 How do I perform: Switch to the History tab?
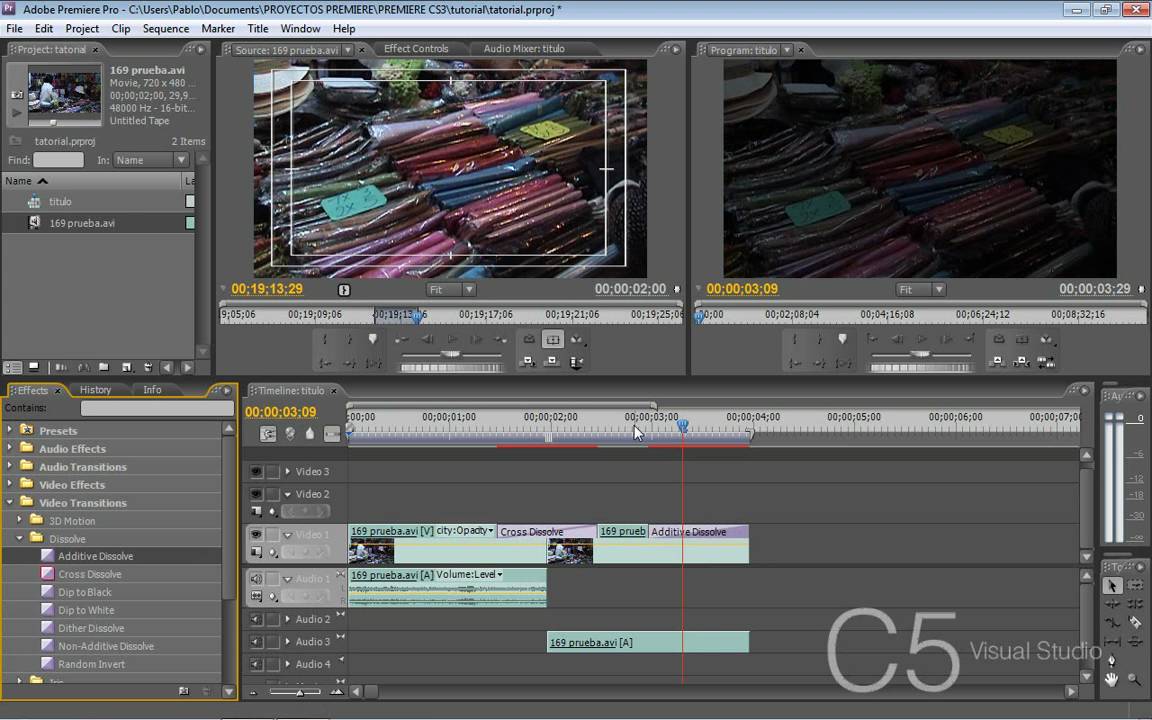tap(96, 389)
